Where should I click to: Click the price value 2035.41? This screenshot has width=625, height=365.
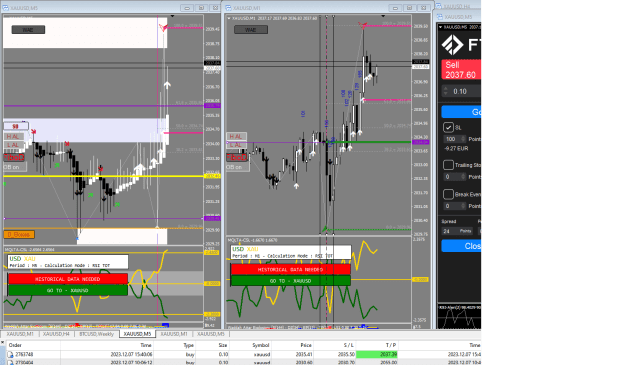(x=304, y=354)
